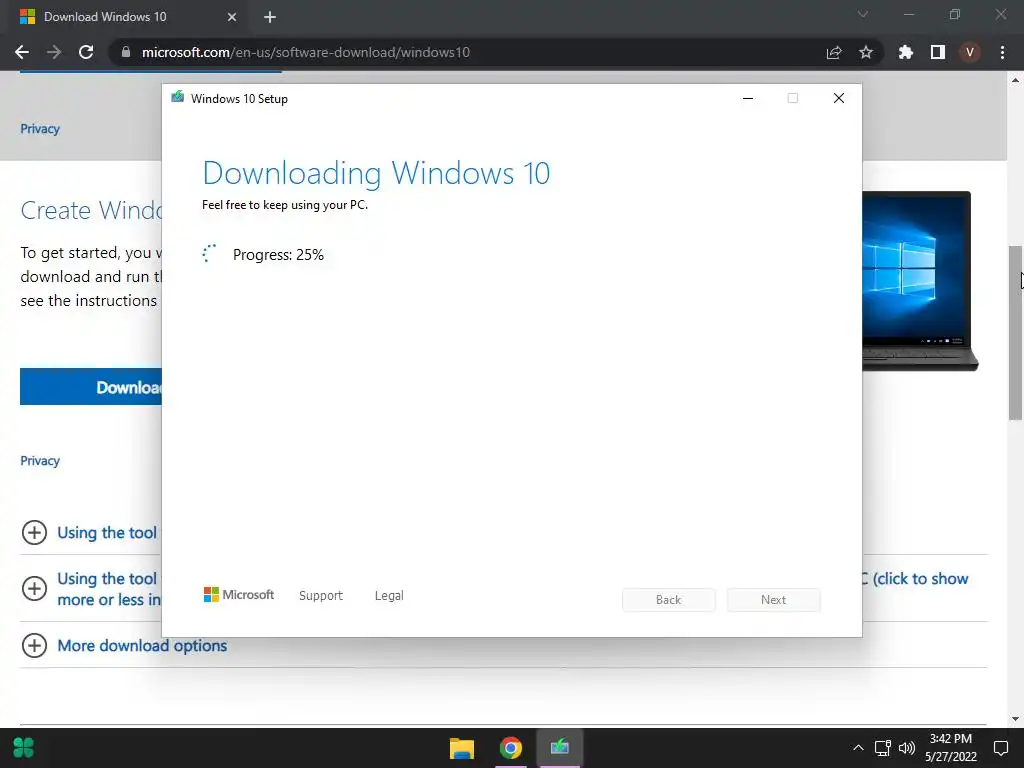Click the Windows laptop image
The width and height of the screenshot is (1024, 768).
tap(920, 281)
